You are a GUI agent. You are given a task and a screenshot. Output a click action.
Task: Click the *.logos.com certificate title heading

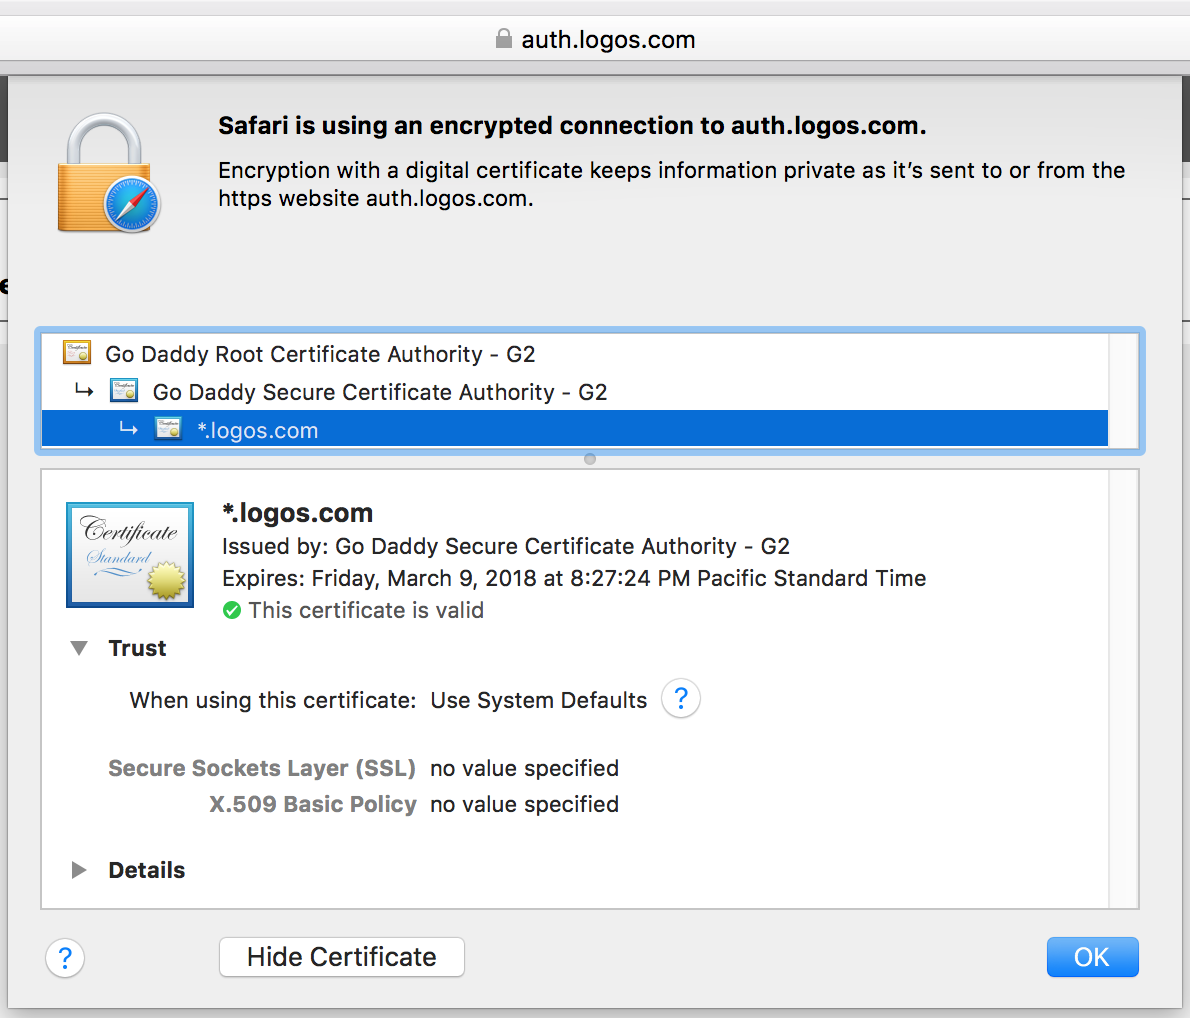tap(298, 513)
